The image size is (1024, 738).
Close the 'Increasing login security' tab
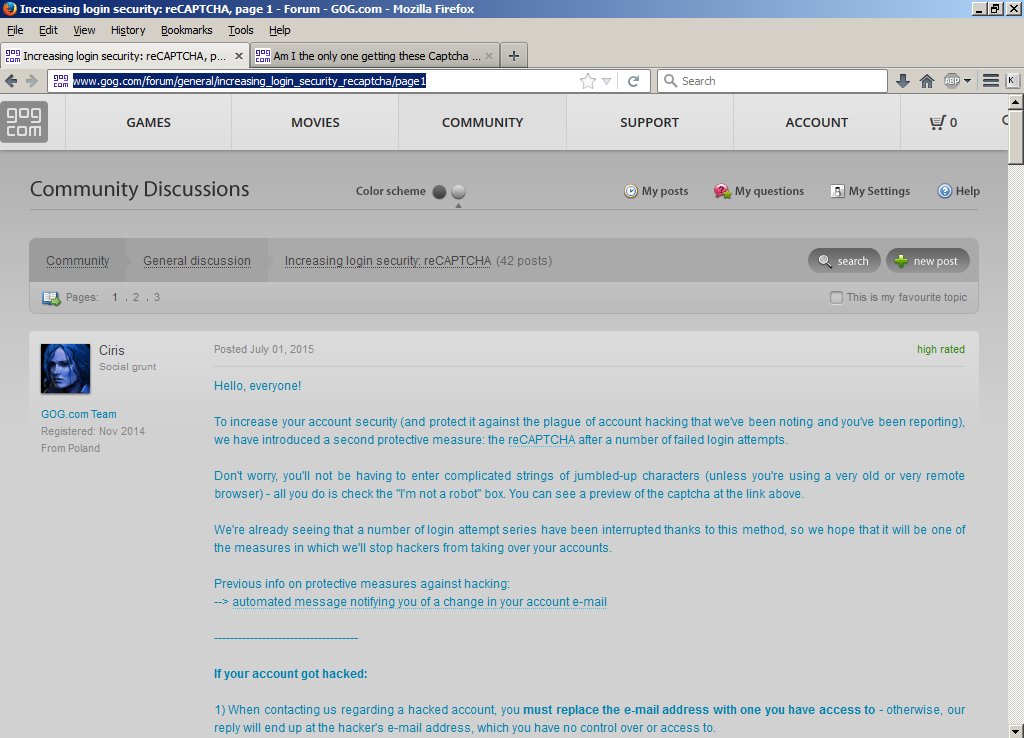[239, 56]
